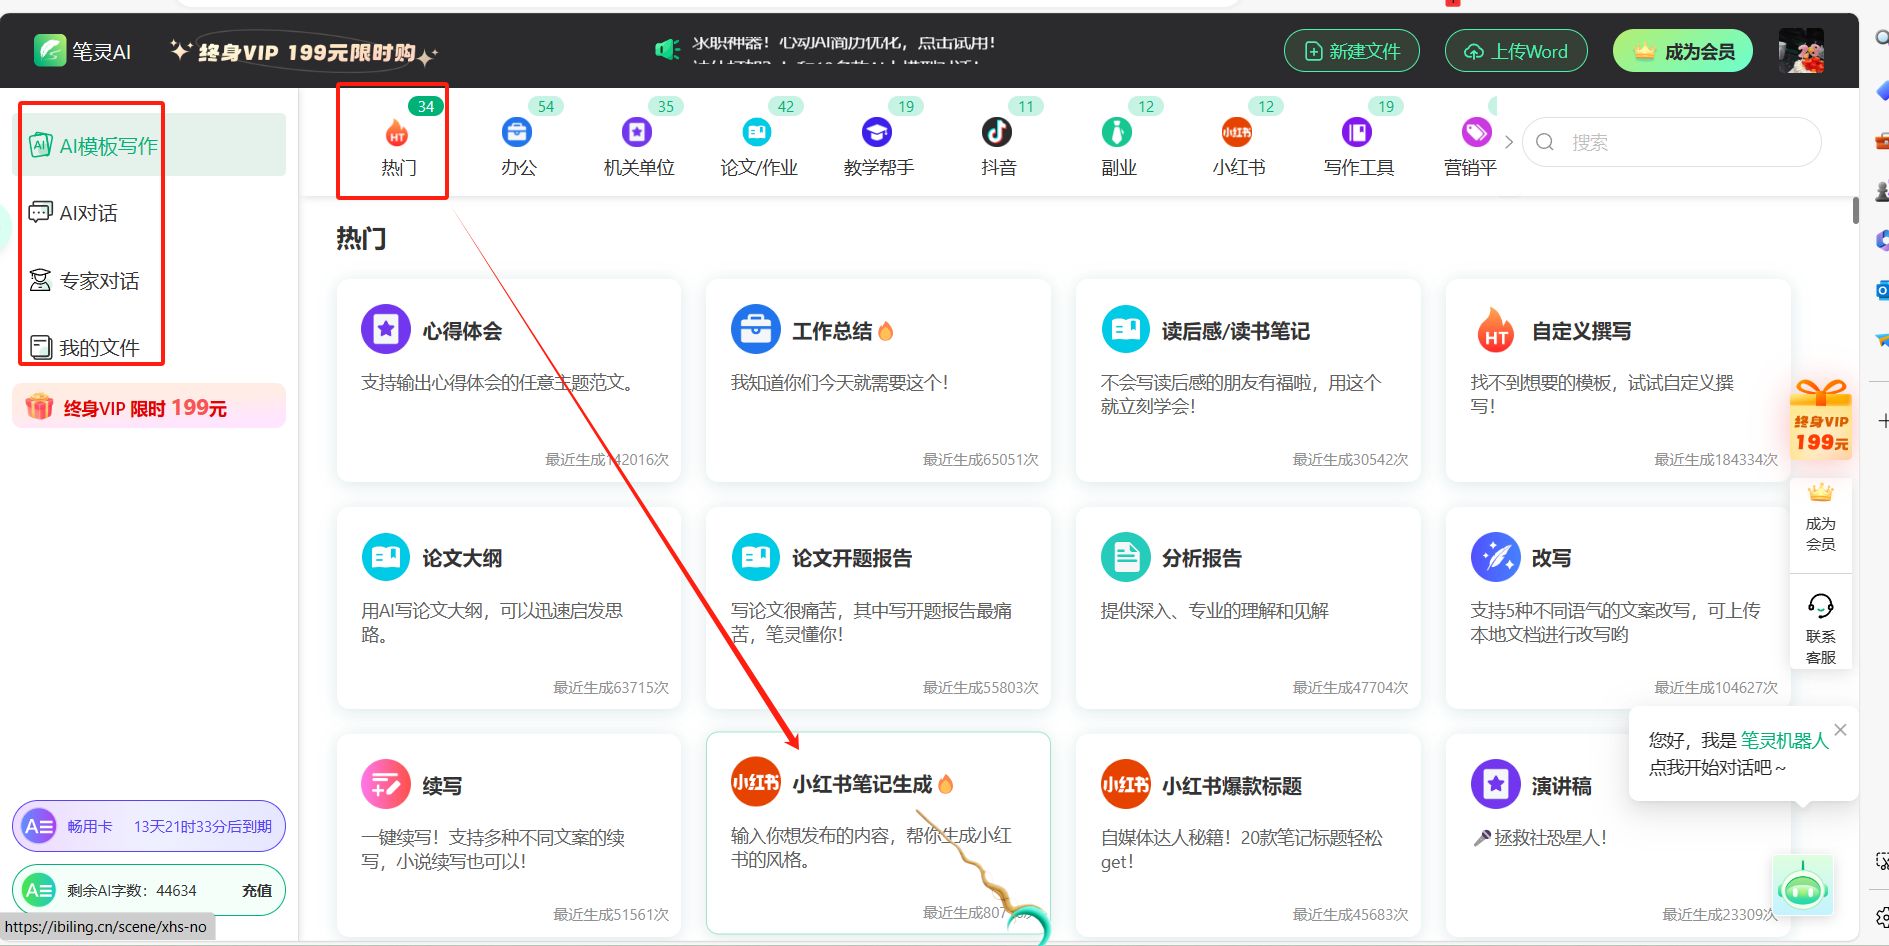This screenshot has width=1889, height=946.
Task: Click the 新建文件 button
Action: (1352, 51)
